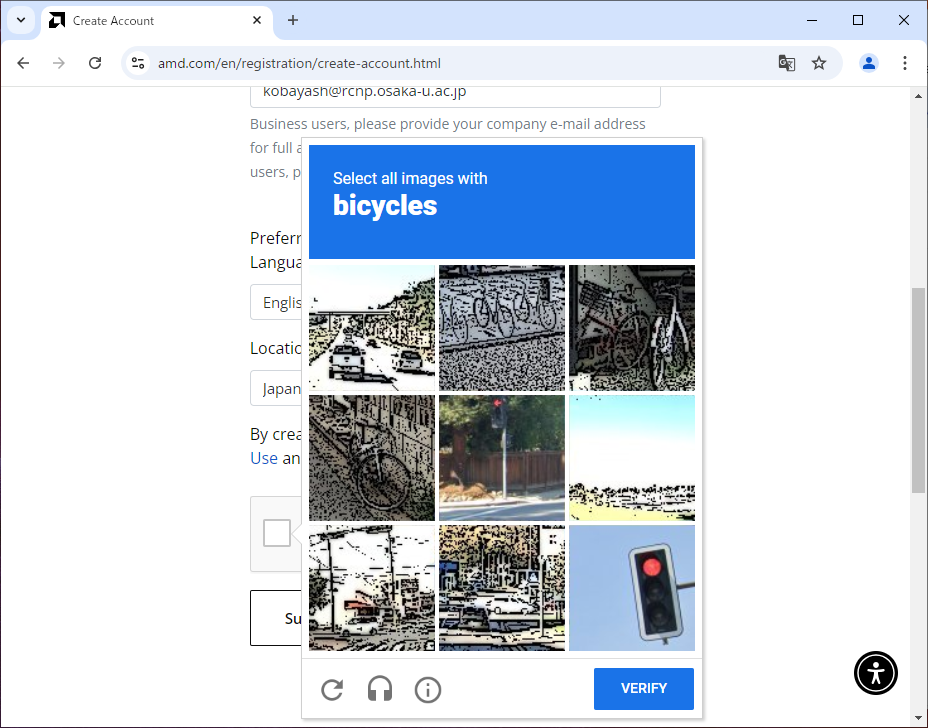Viewport: 928px width, 728px height.
Task: Expand the tab search chevron
Action: 20,20
